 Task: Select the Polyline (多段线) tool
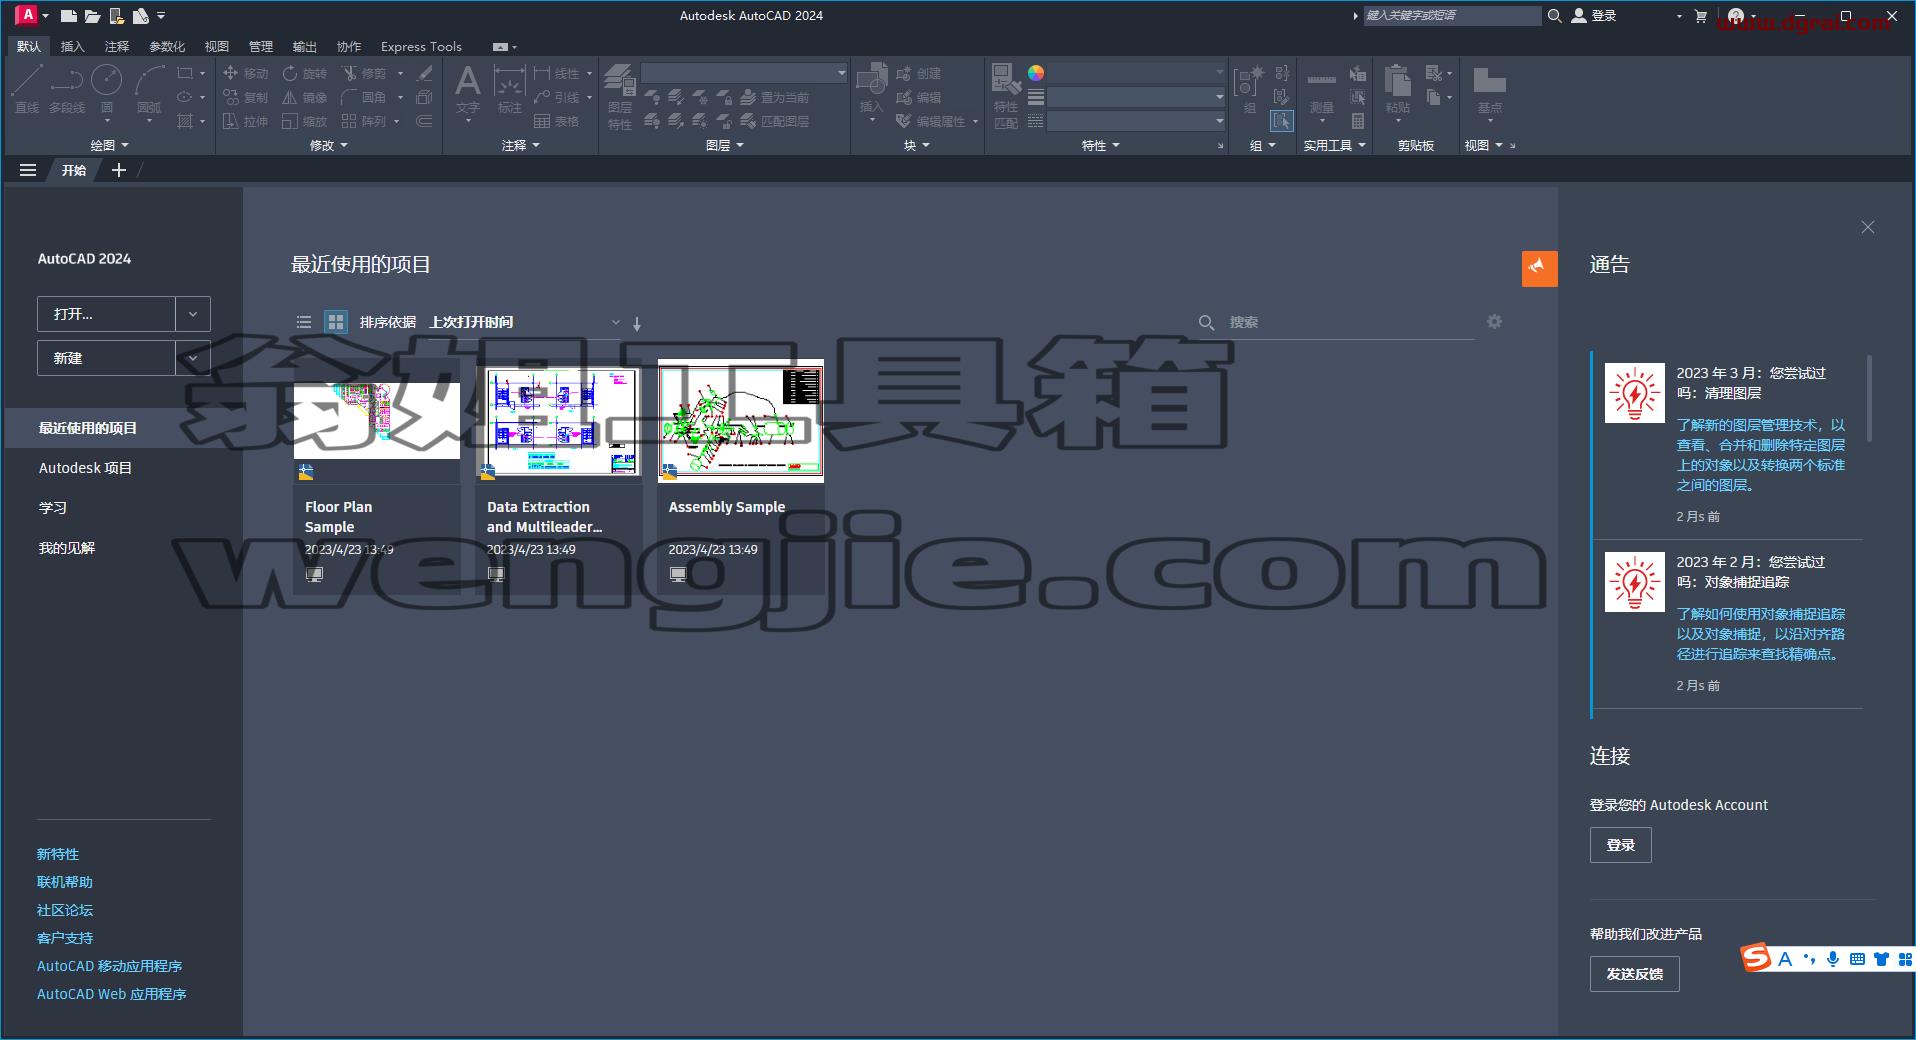click(67, 88)
